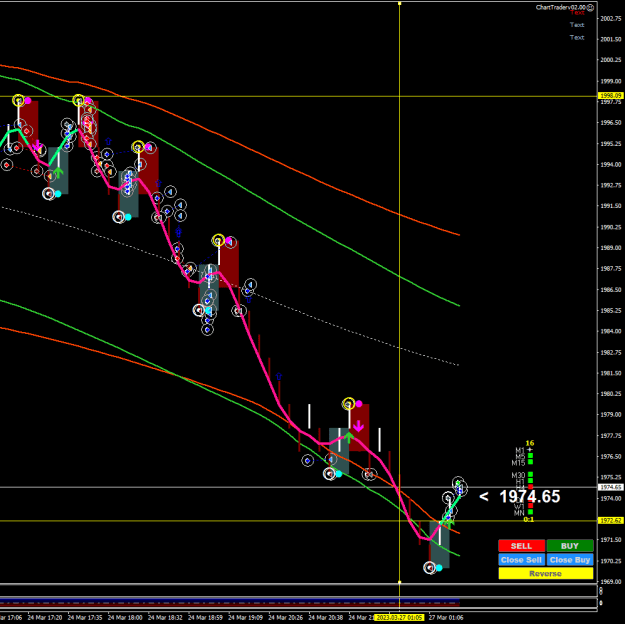Viewport: 625px width, 624px height.
Task: Click the magenta dot next to the 1979.50 yellow circle
Action: click(359, 404)
